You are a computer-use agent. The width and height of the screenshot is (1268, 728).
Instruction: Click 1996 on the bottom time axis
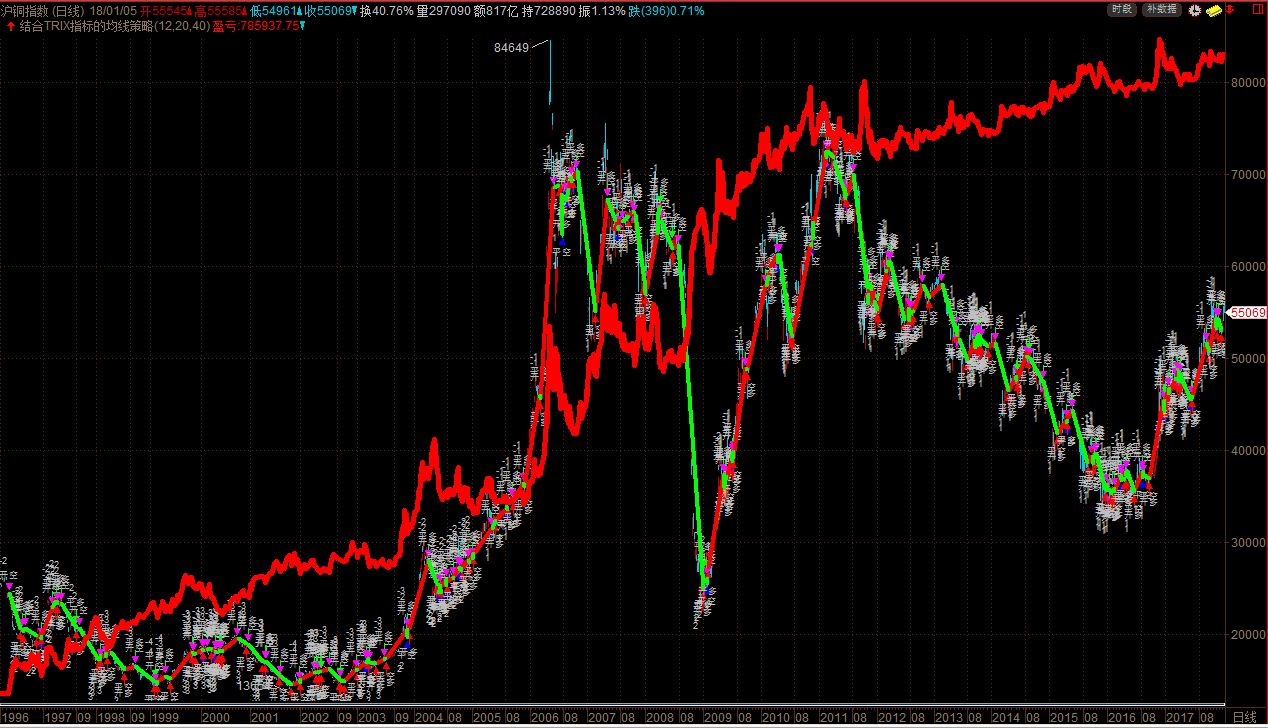click(15, 718)
